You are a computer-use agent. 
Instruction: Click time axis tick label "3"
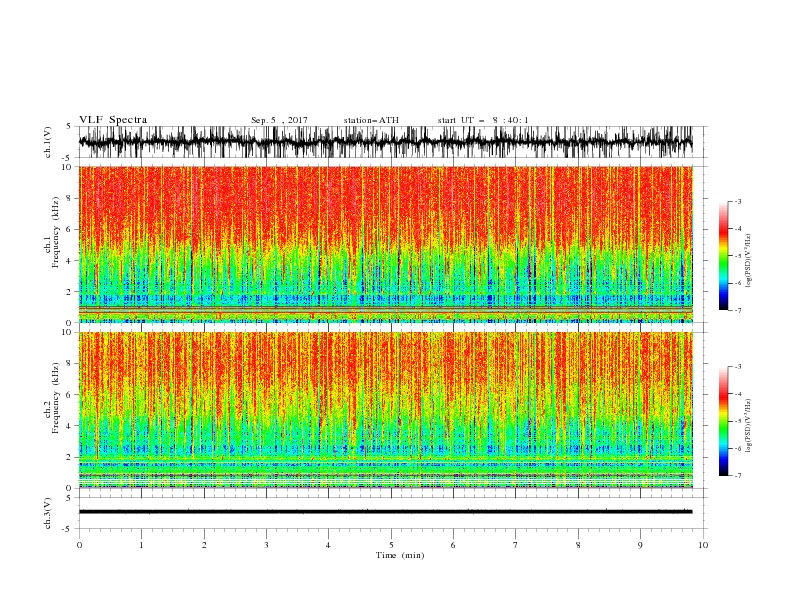tap(266, 545)
